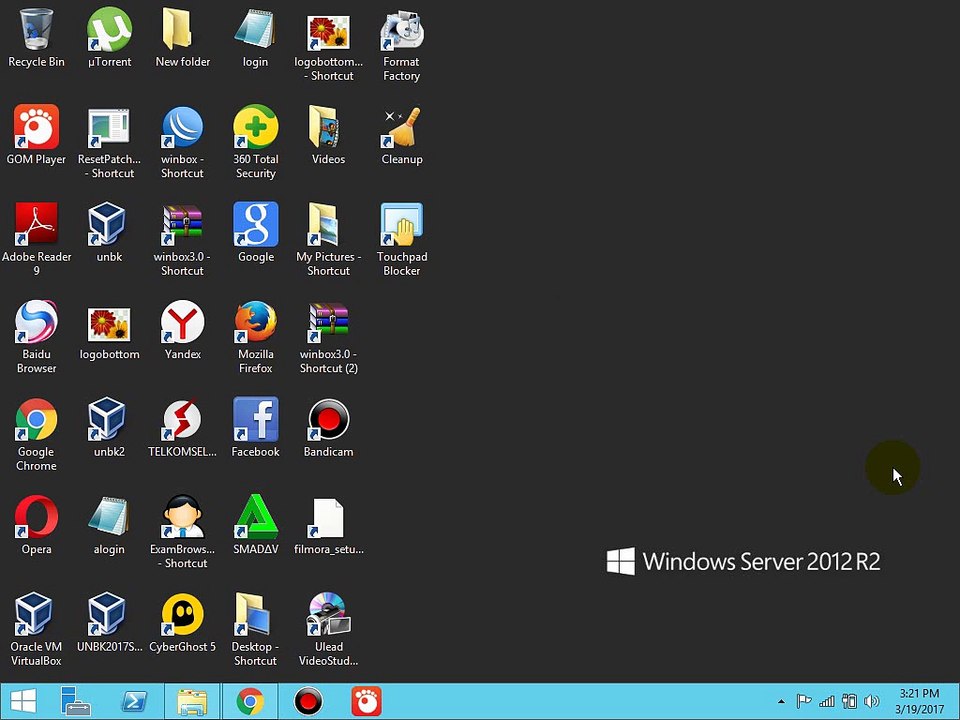Select the Cleanup broom icon

point(402,135)
